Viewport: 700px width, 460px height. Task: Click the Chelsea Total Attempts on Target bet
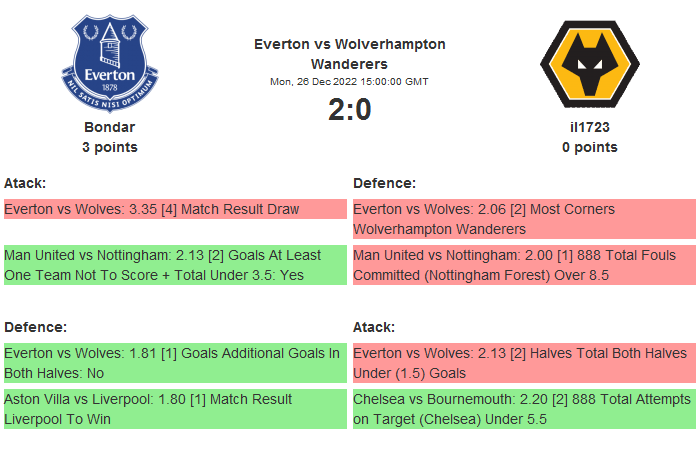[x=524, y=409]
